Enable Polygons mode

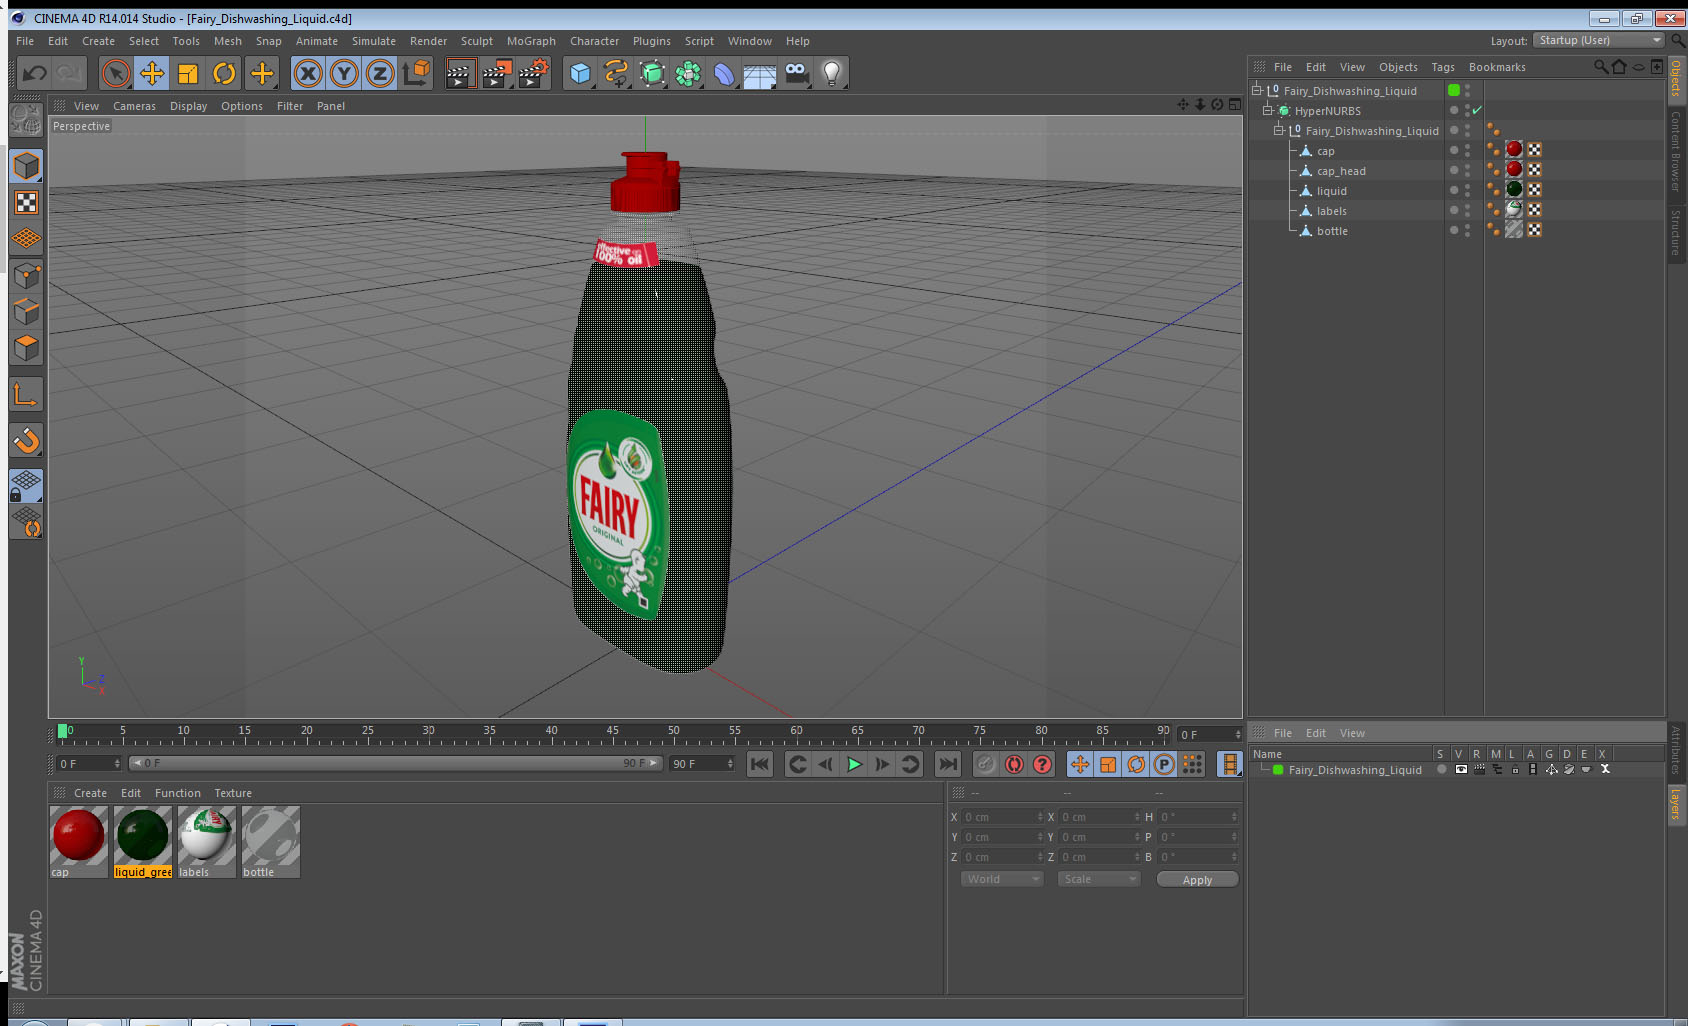pos(26,347)
